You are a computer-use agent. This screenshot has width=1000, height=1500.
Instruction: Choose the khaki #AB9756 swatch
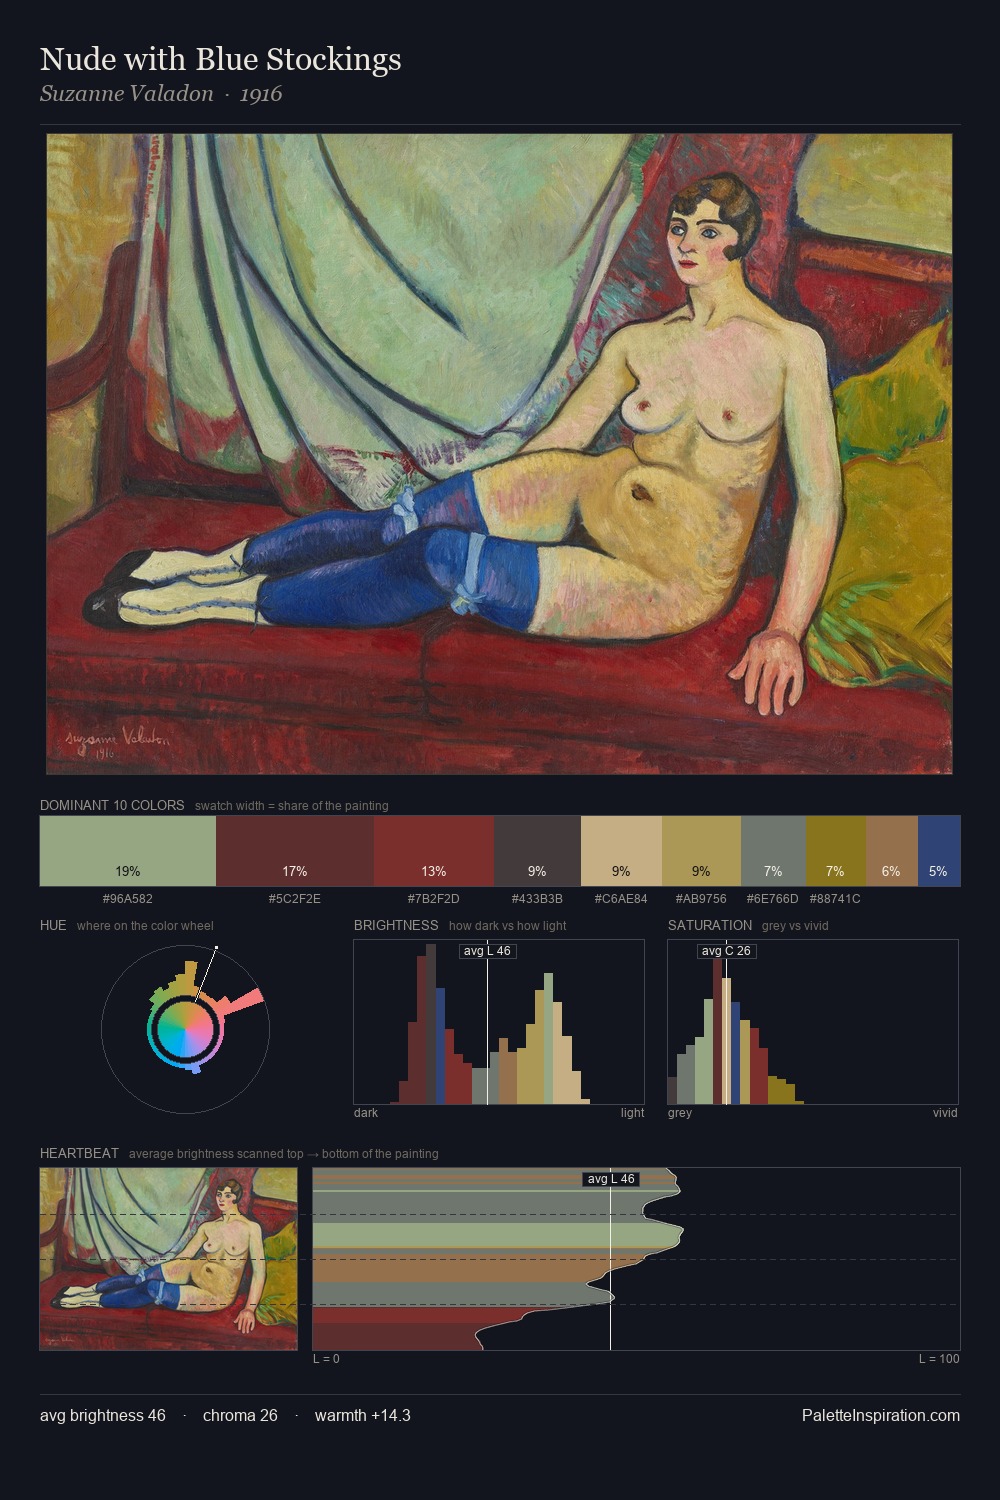(x=701, y=851)
